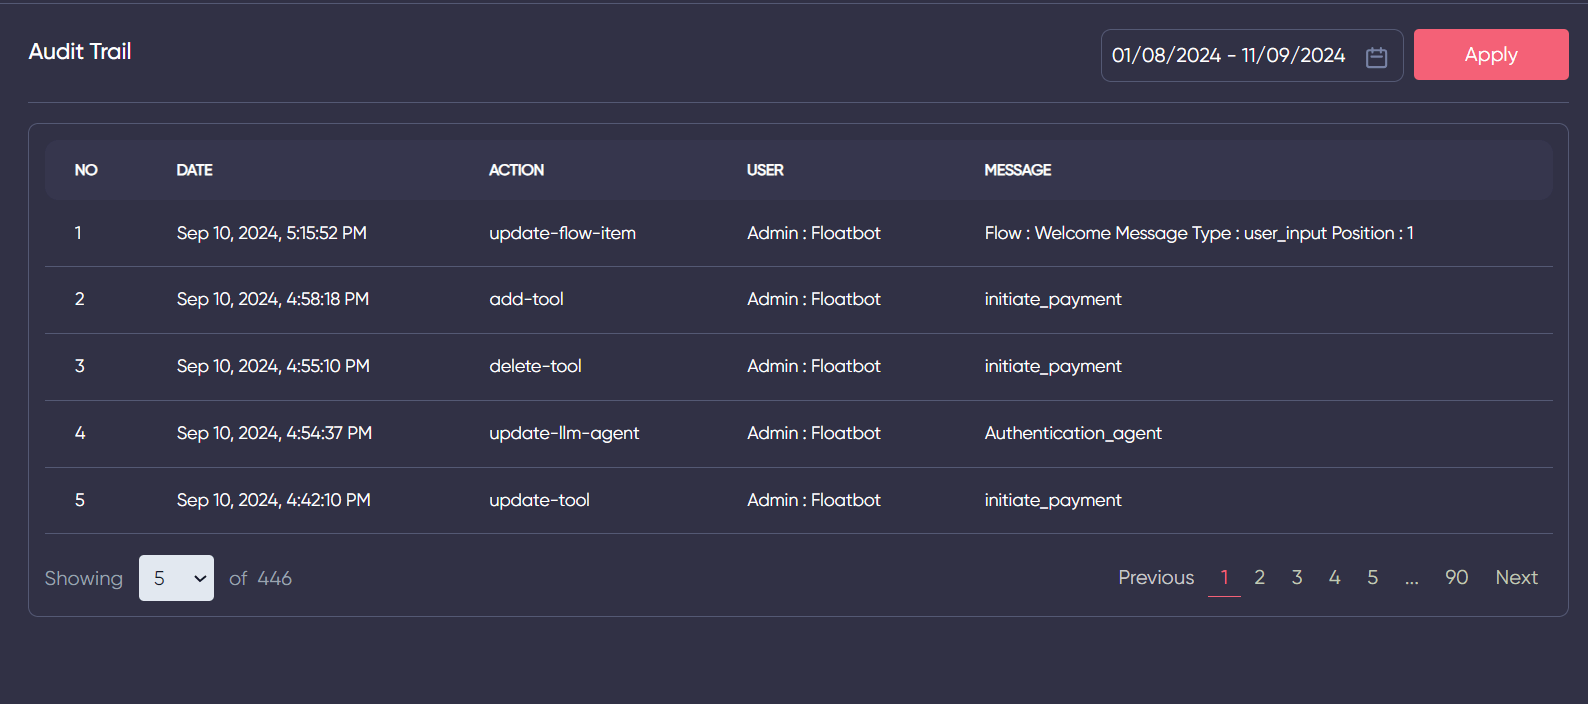The image size is (1588, 704).
Task: Select the update-flow-item row
Action: (562, 233)
